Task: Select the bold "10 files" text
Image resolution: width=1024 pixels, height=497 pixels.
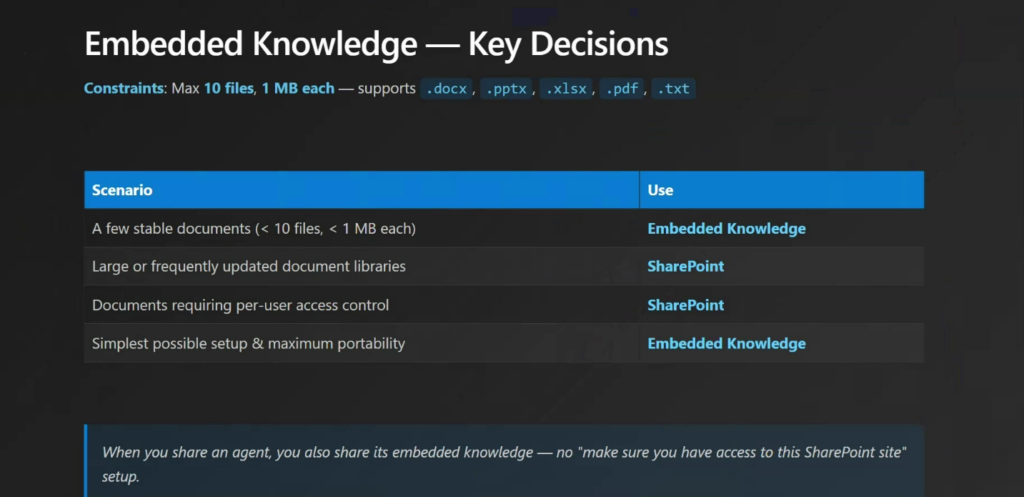Action: (x=229, y=89)
